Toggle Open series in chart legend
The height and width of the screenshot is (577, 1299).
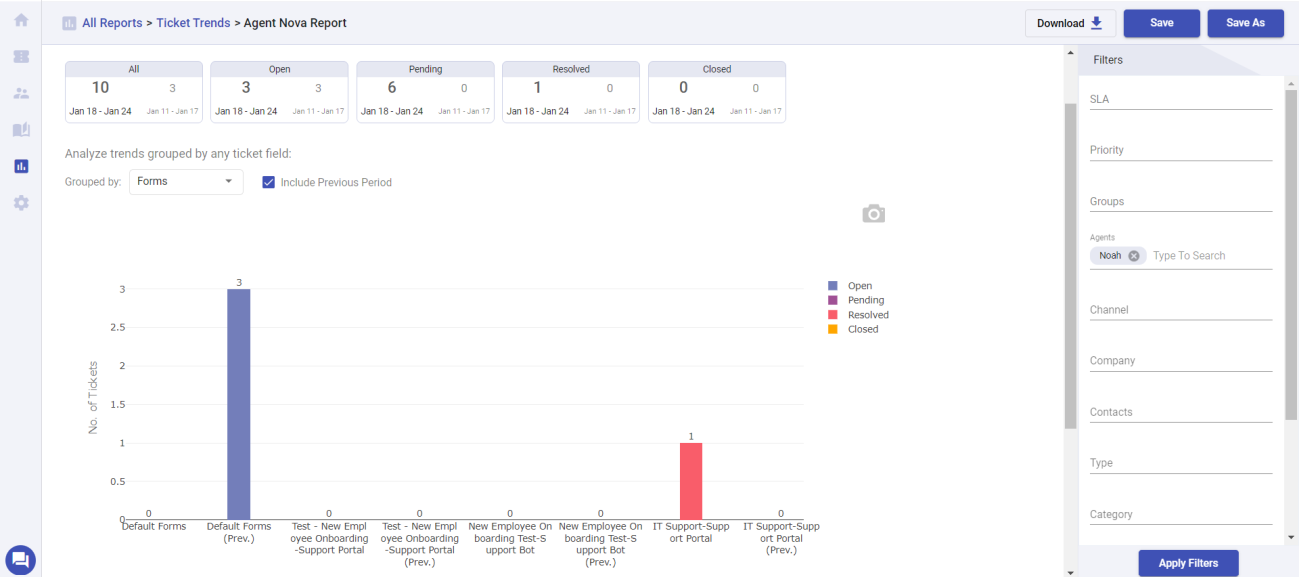(850, 286)
